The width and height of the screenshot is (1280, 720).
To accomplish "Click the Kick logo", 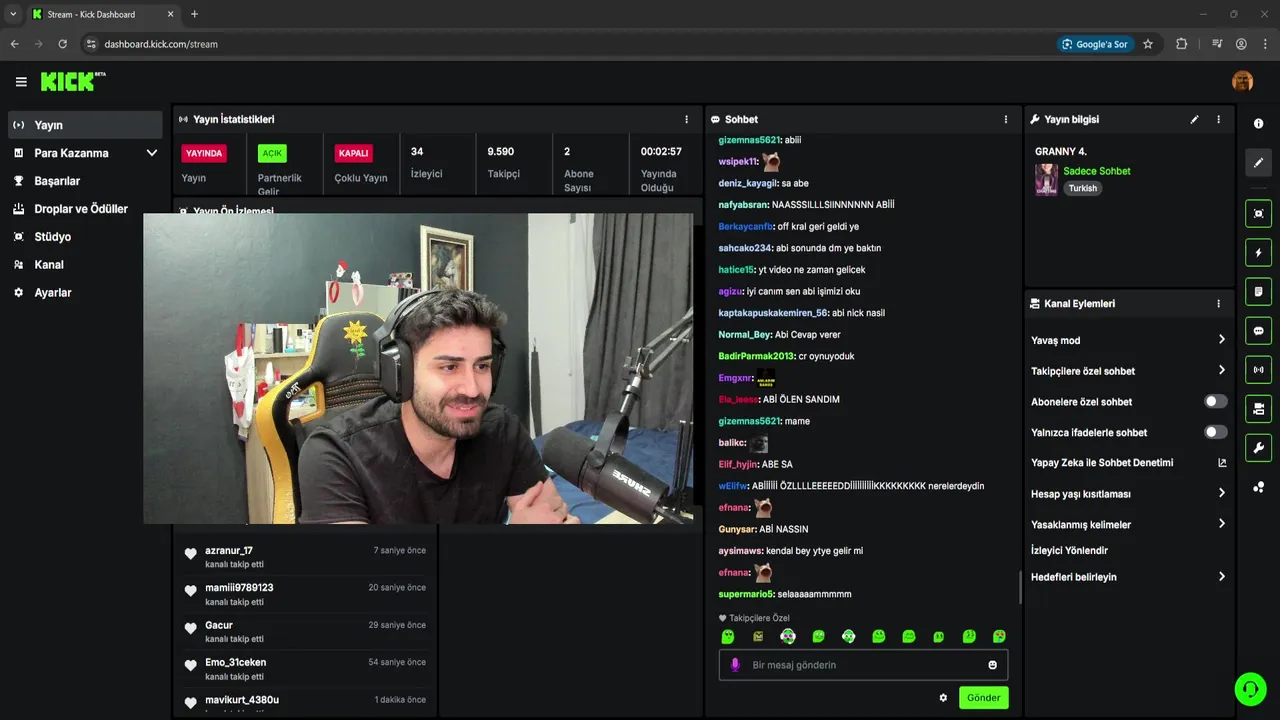I will click(x=72, y=81).
